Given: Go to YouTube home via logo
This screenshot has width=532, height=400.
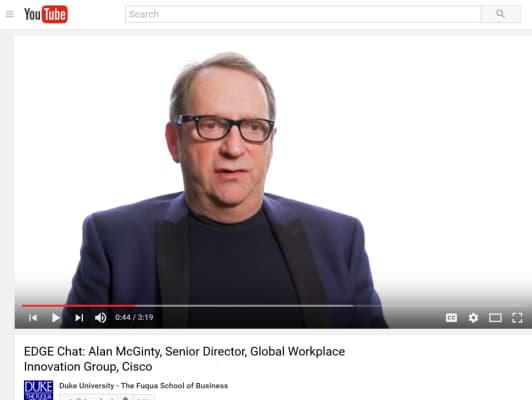Looking at the screenshot, I should [46, 14].
